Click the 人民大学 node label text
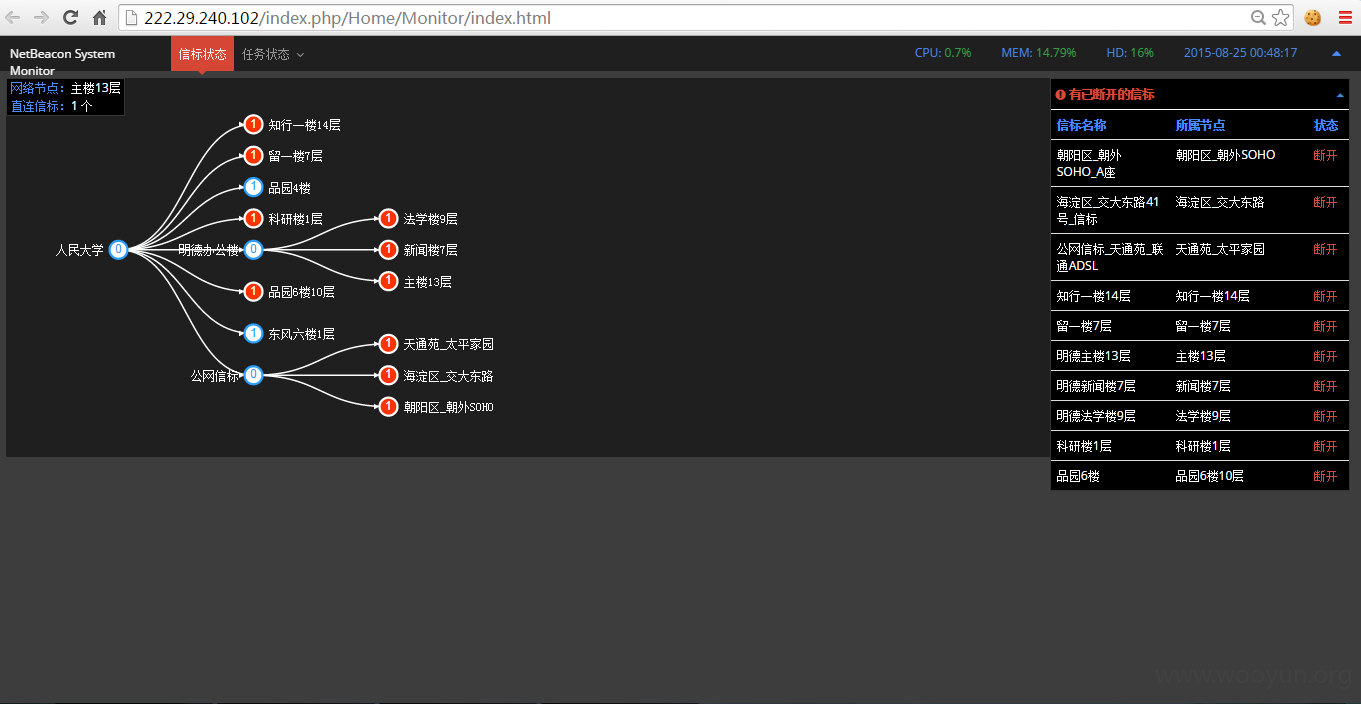The width and height of the screenshot is (1361, 704). pyautogui.click(x=80, y=250)
